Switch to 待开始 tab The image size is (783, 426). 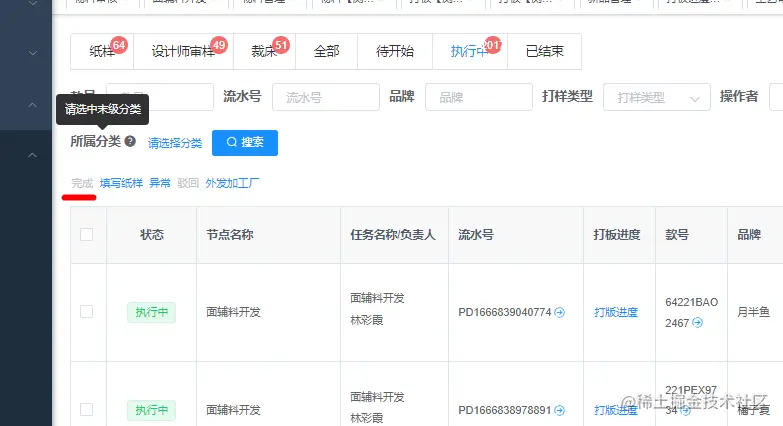click(x=394, y=51)
